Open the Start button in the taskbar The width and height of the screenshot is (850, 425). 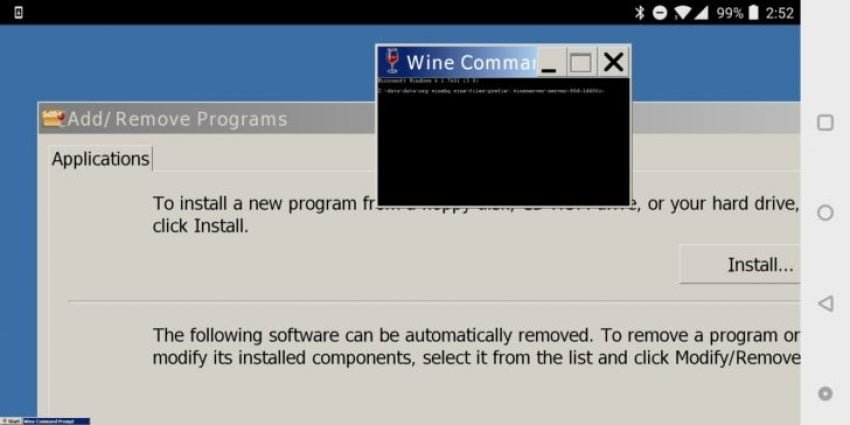tap(11, 421)
